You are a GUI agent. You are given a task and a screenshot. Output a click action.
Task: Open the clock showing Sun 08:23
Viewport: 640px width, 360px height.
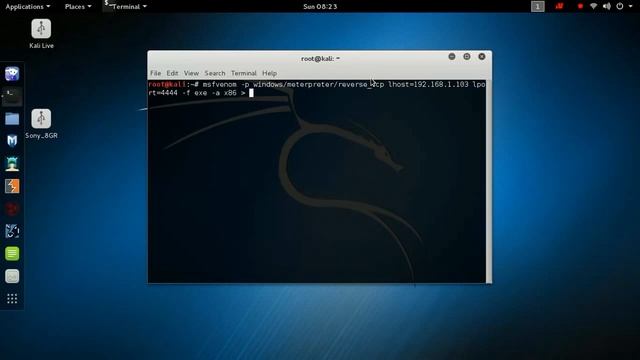click(x=320, y=7)
